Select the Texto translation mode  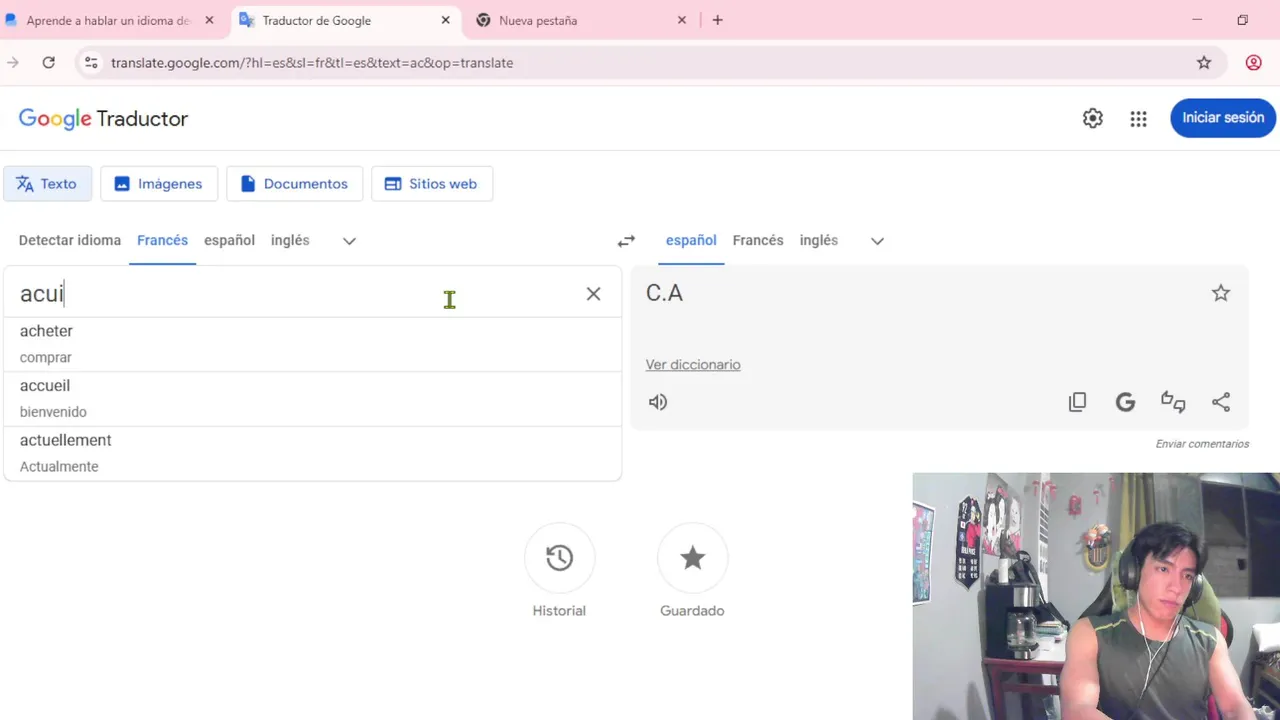[47, 184]
